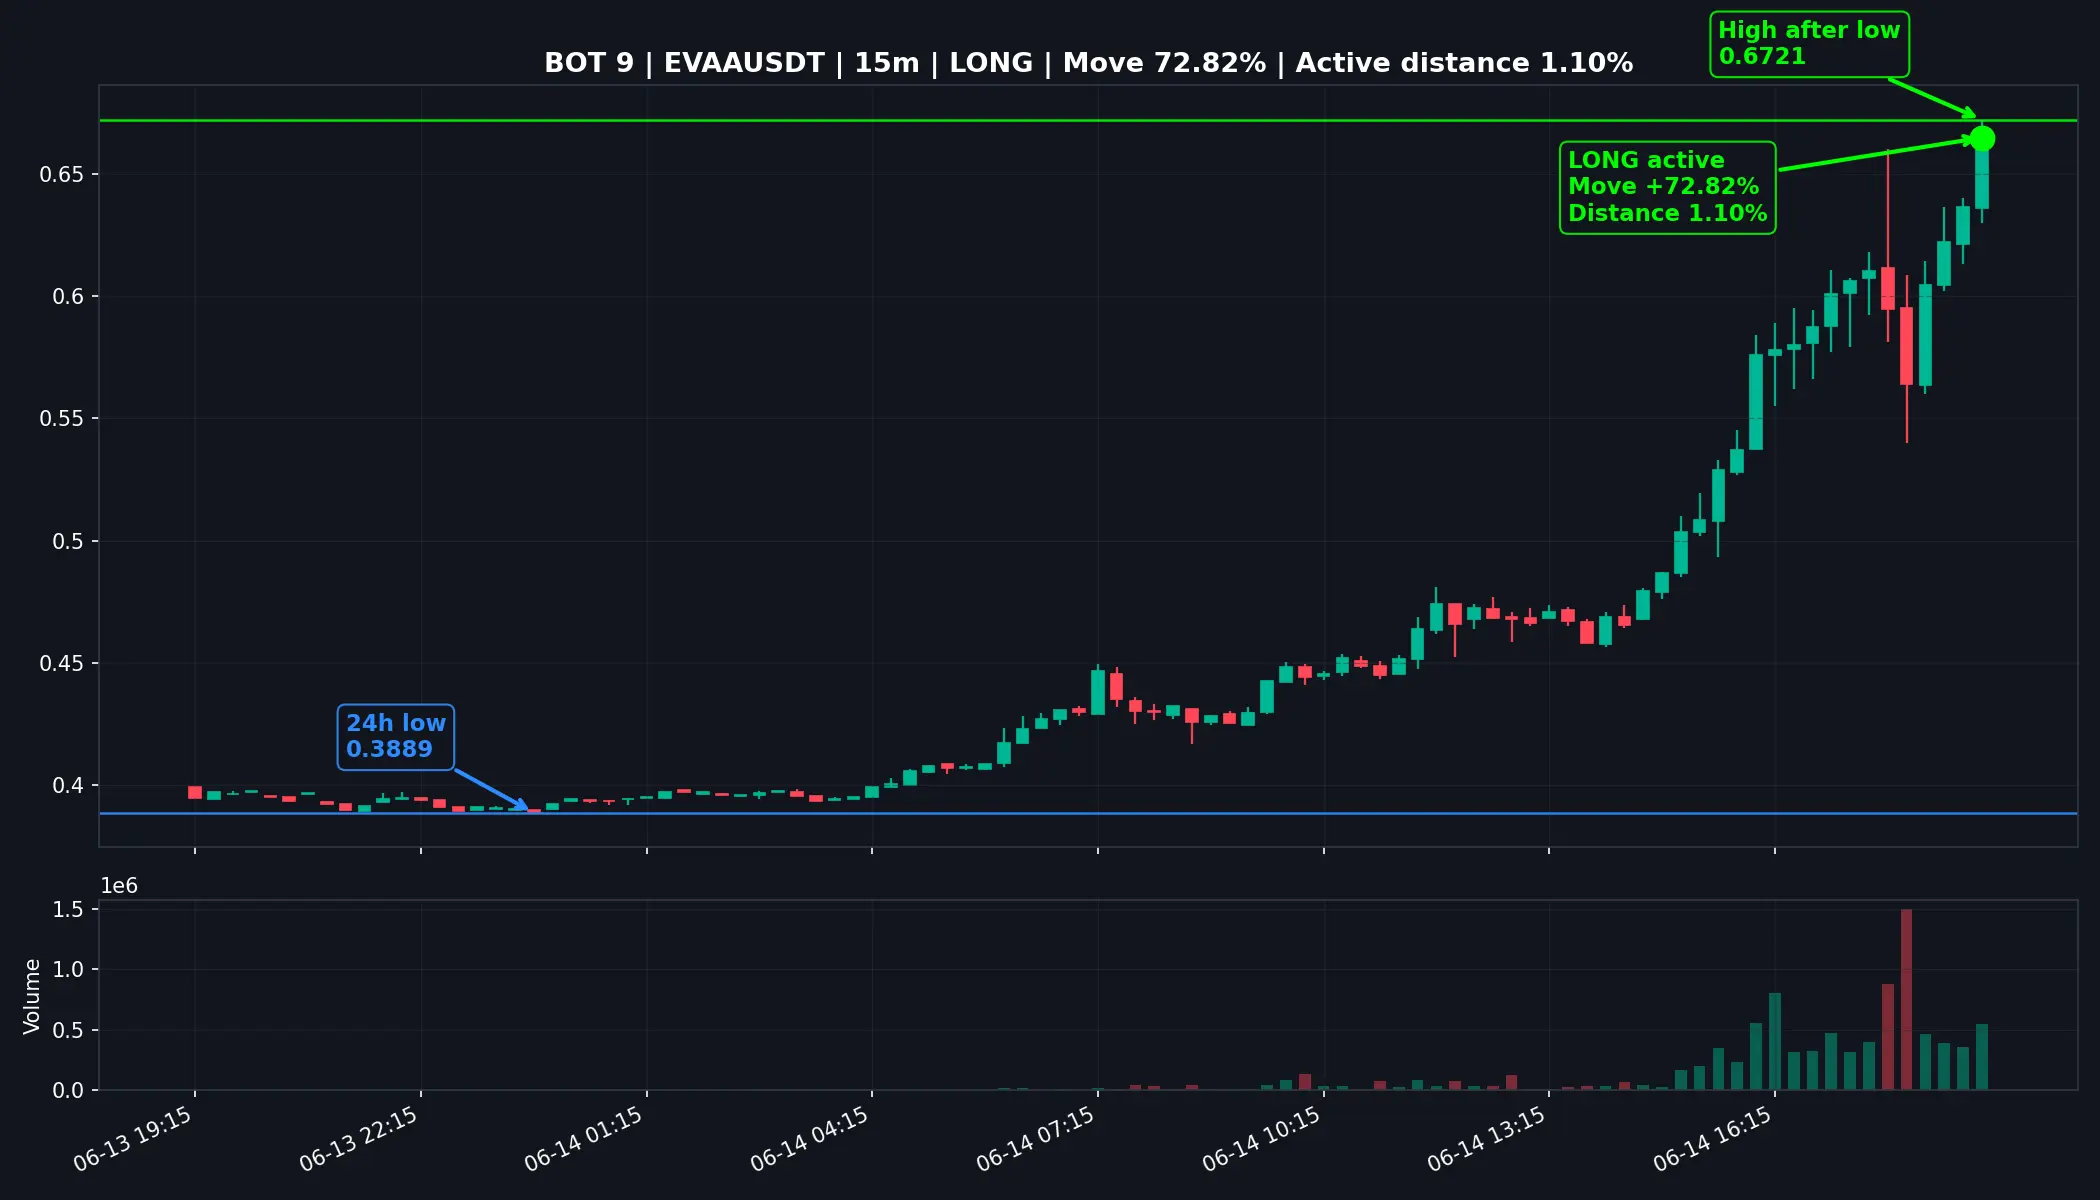
Task: Click the "Volume" axis title
Action: click(32, 996)
